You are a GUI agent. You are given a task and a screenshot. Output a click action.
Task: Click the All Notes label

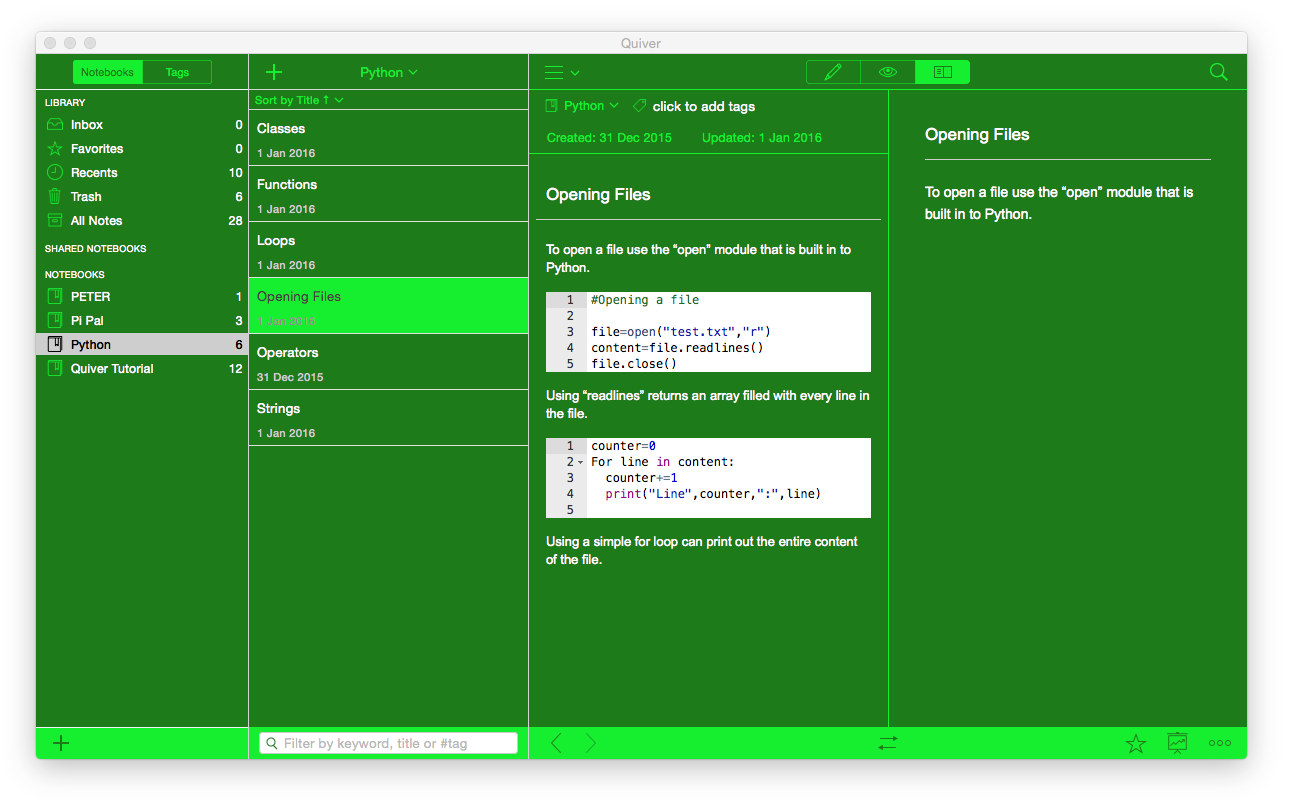click(x=96, y=221)
